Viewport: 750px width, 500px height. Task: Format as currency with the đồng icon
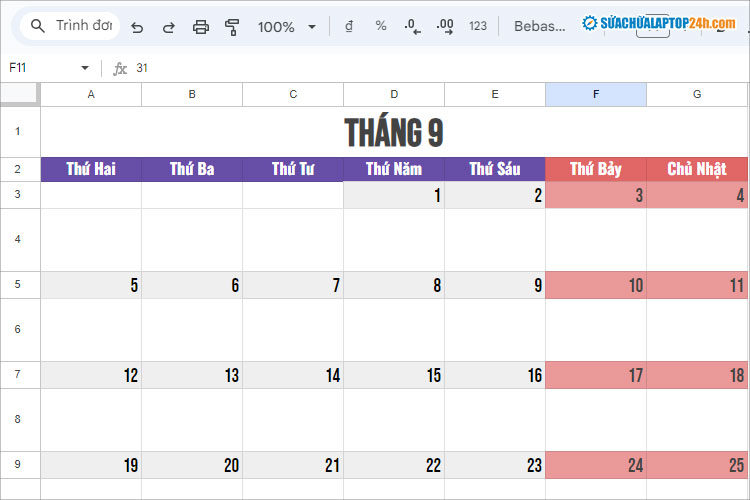pos(348,26)
